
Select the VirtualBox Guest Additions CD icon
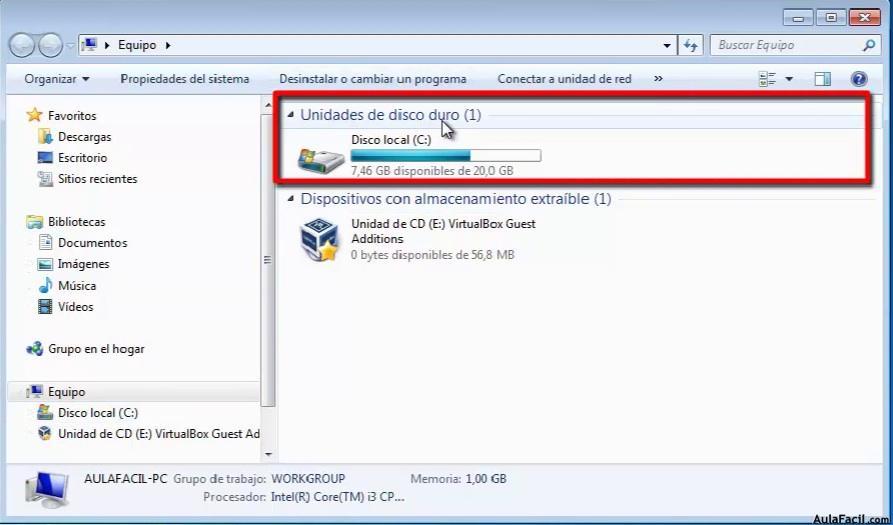click(319, 240)
